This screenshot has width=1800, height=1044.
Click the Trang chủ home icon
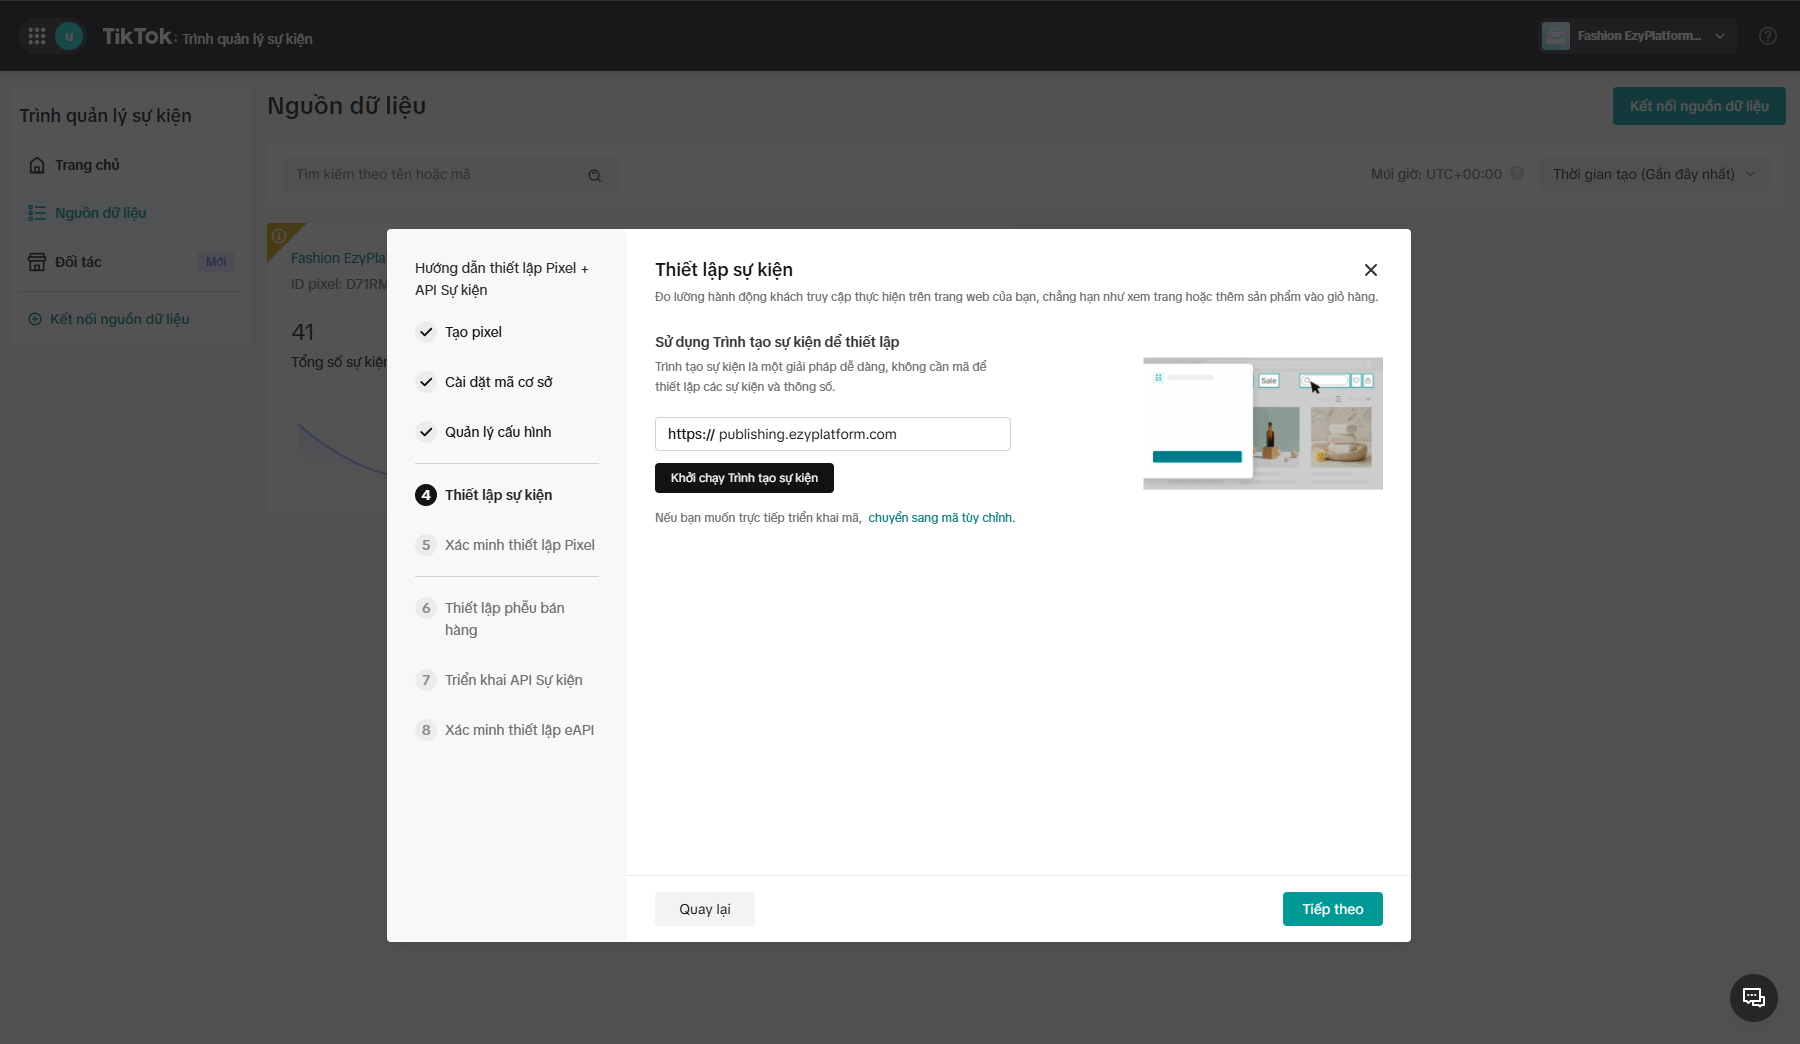37,165
